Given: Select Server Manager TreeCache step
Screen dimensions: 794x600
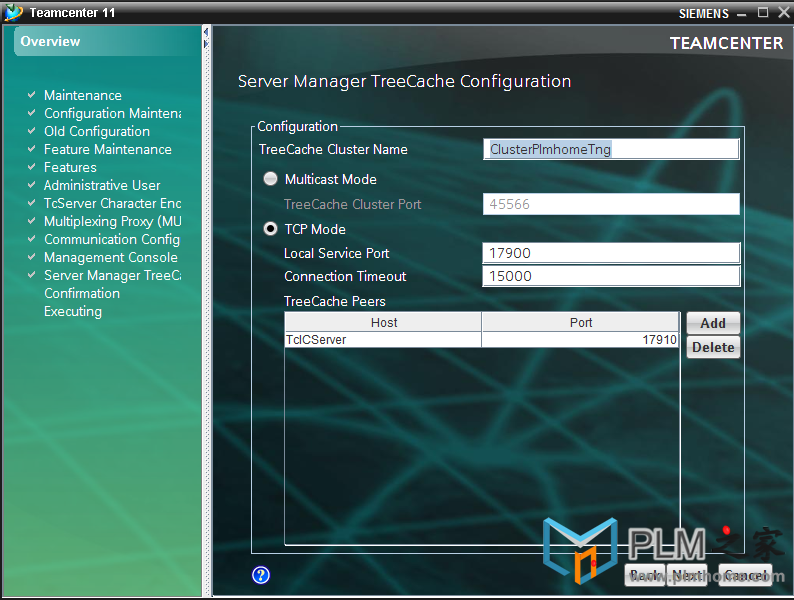Looking at the screenshot, I should click(x=112, y=275).
